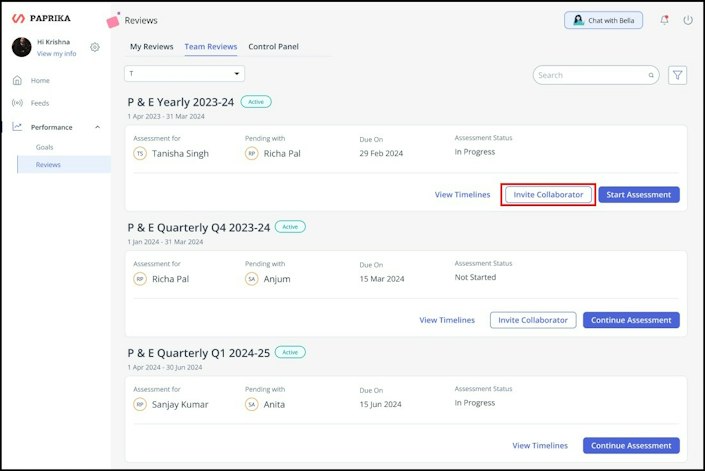
Task: Open the dropdown showing T
Action: [184, 74]
